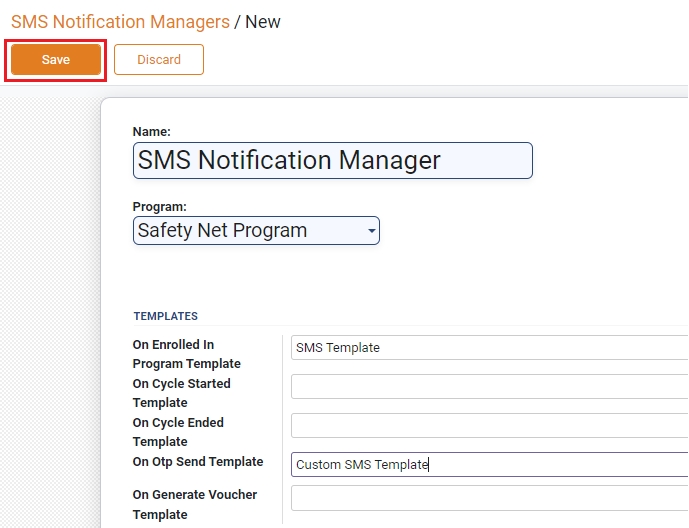Click the TEMPLATES section heading

[166, 316]
